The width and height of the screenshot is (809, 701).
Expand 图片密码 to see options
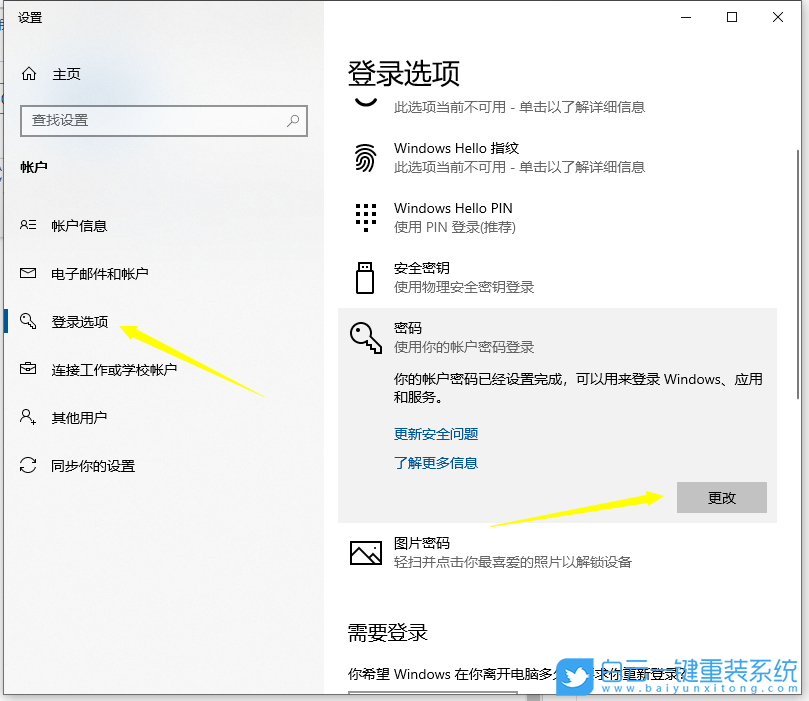tap(500, 552)
